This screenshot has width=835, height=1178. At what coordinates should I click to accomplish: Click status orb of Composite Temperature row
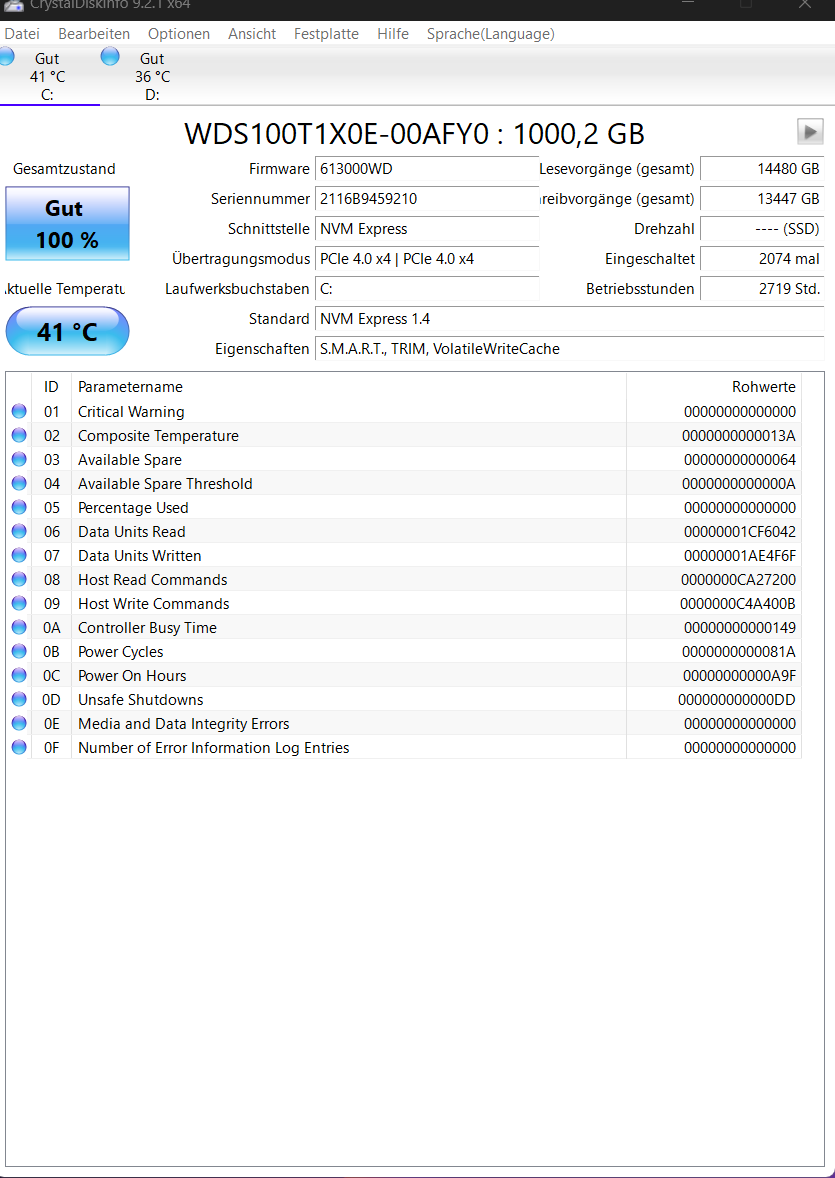point(19,435)
